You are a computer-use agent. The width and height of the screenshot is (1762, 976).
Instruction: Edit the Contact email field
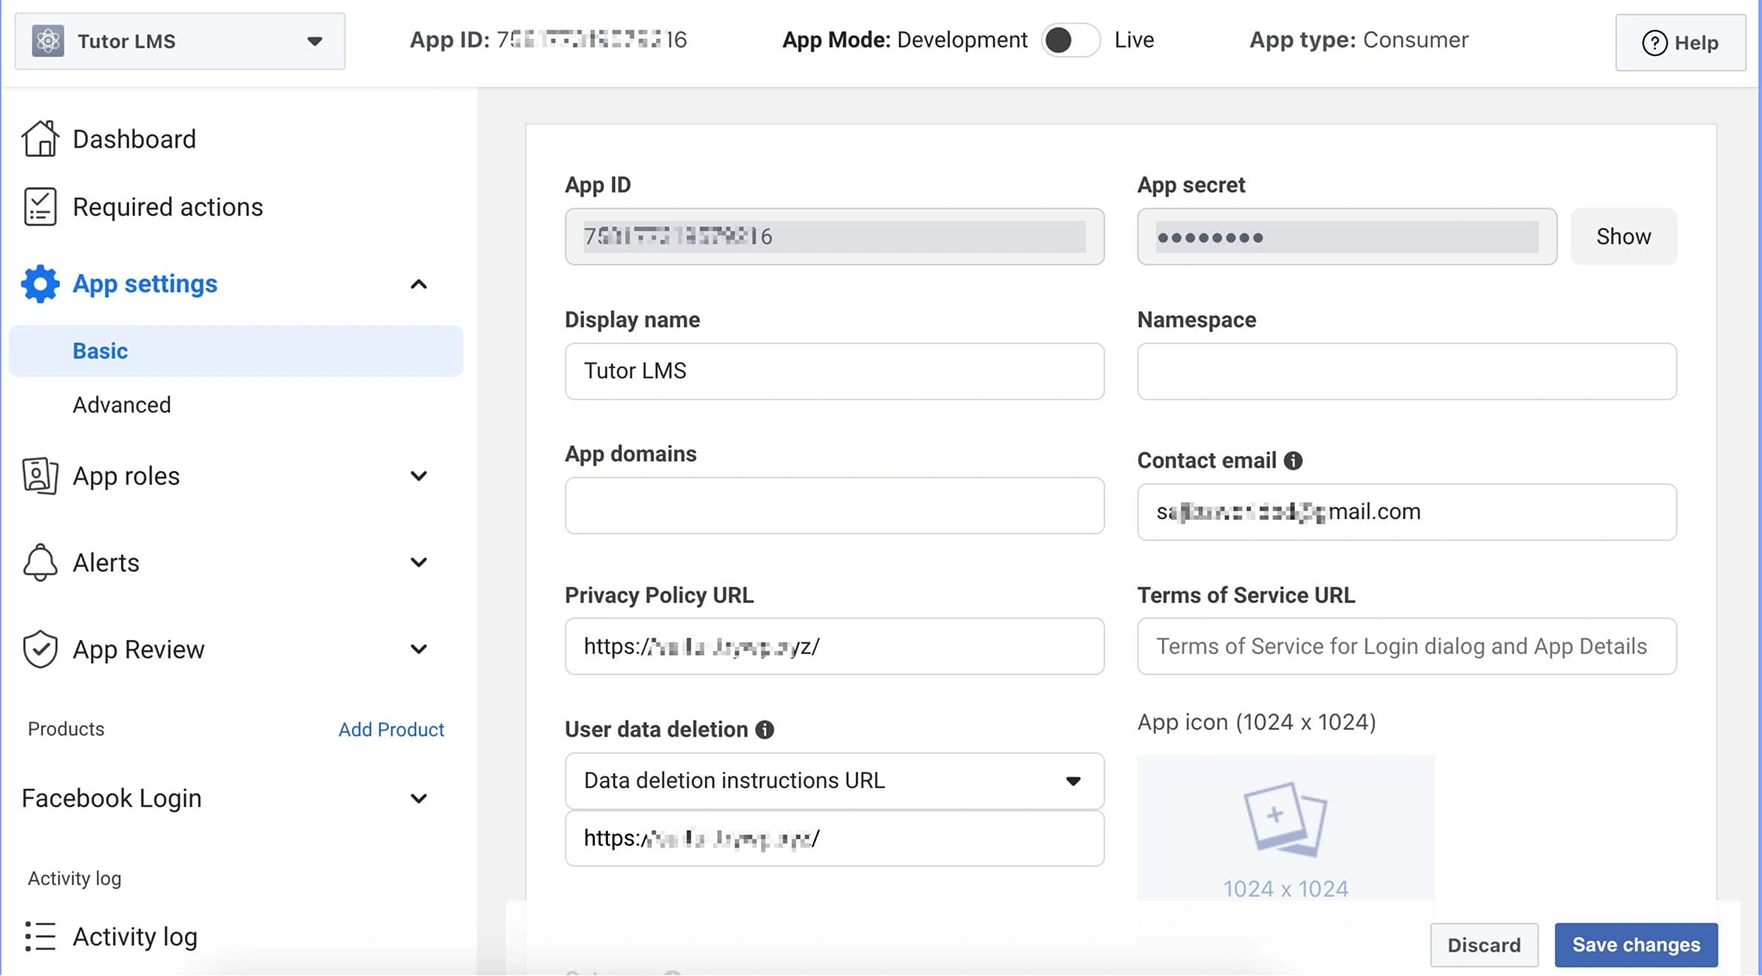[1406, 512]
